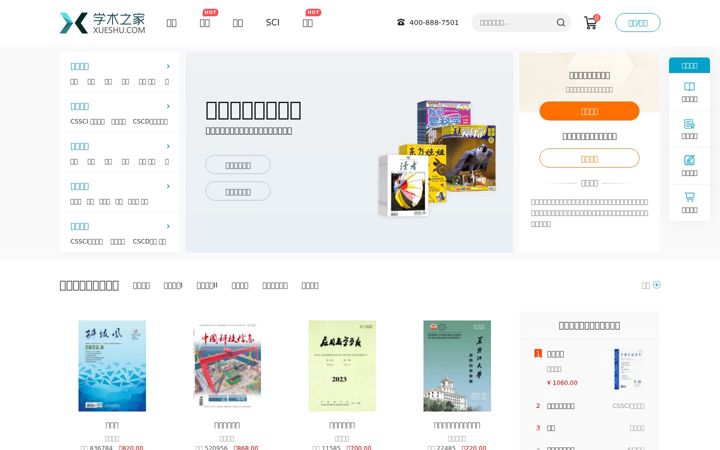Open the second navigation item with HOT badge
The image size is (720, 450).
(x=205, y=23)
